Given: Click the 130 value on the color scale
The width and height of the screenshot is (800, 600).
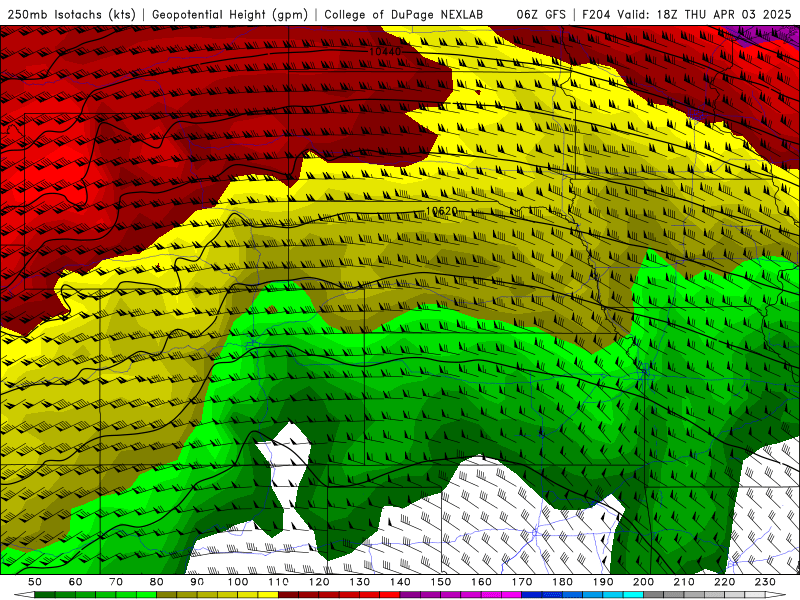Looking at the screenshot, I should click(359, 582).
